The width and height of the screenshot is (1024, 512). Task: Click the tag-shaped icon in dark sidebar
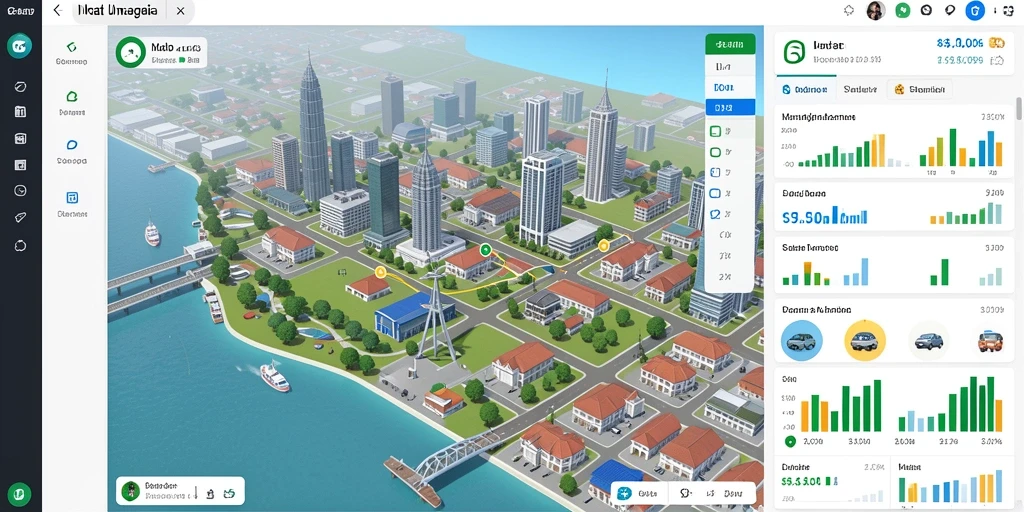(20, 217)
